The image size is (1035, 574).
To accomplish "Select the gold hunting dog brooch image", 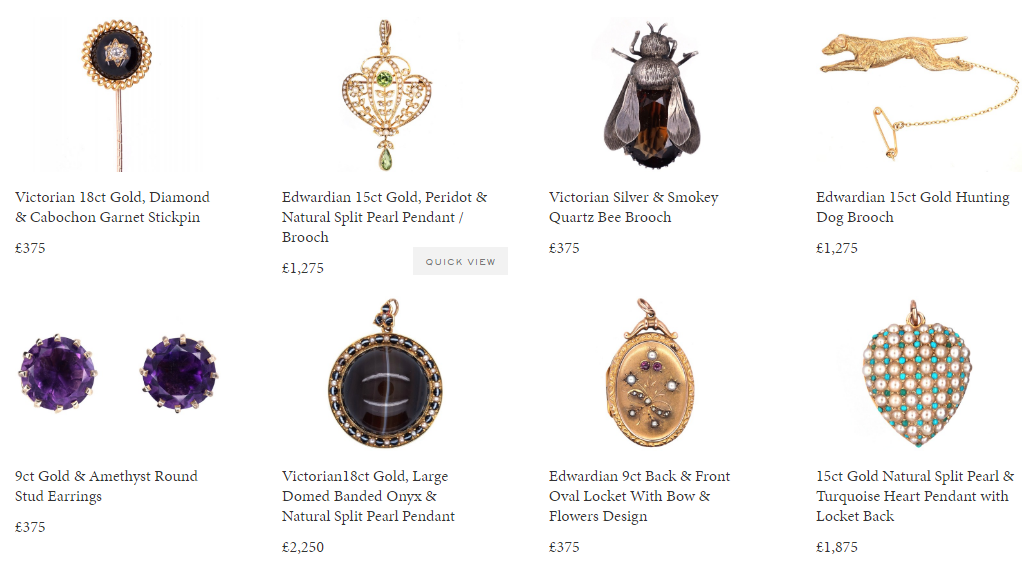I will click(919, 96).
